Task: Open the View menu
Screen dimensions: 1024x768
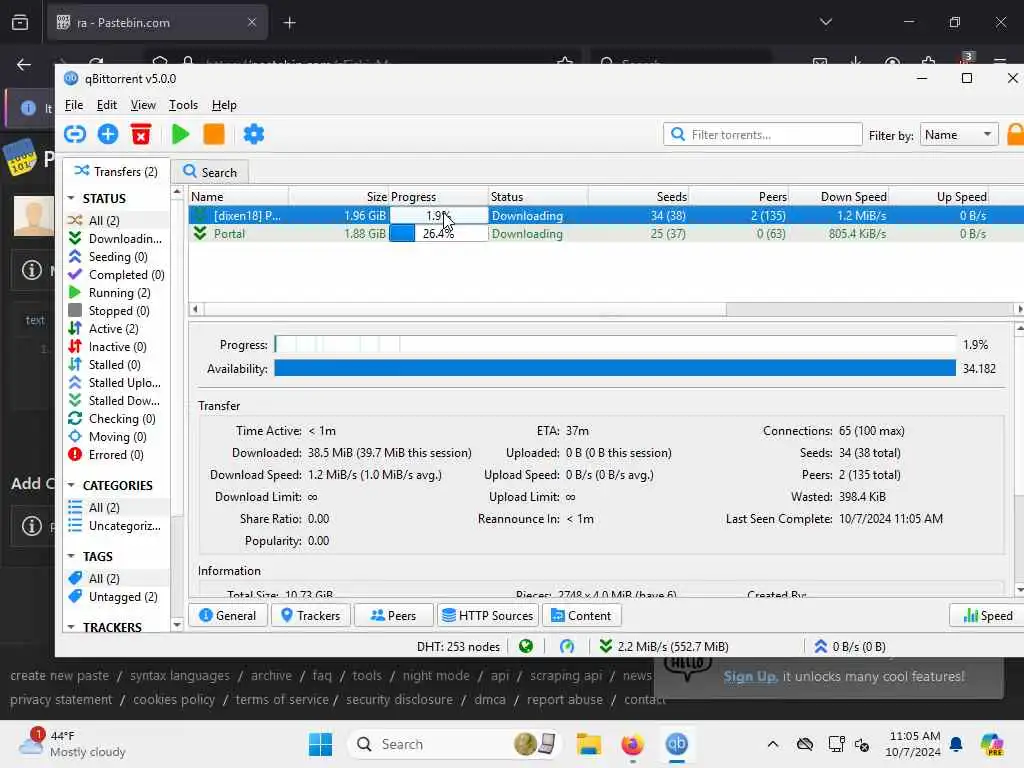Action: pos(143,105)
